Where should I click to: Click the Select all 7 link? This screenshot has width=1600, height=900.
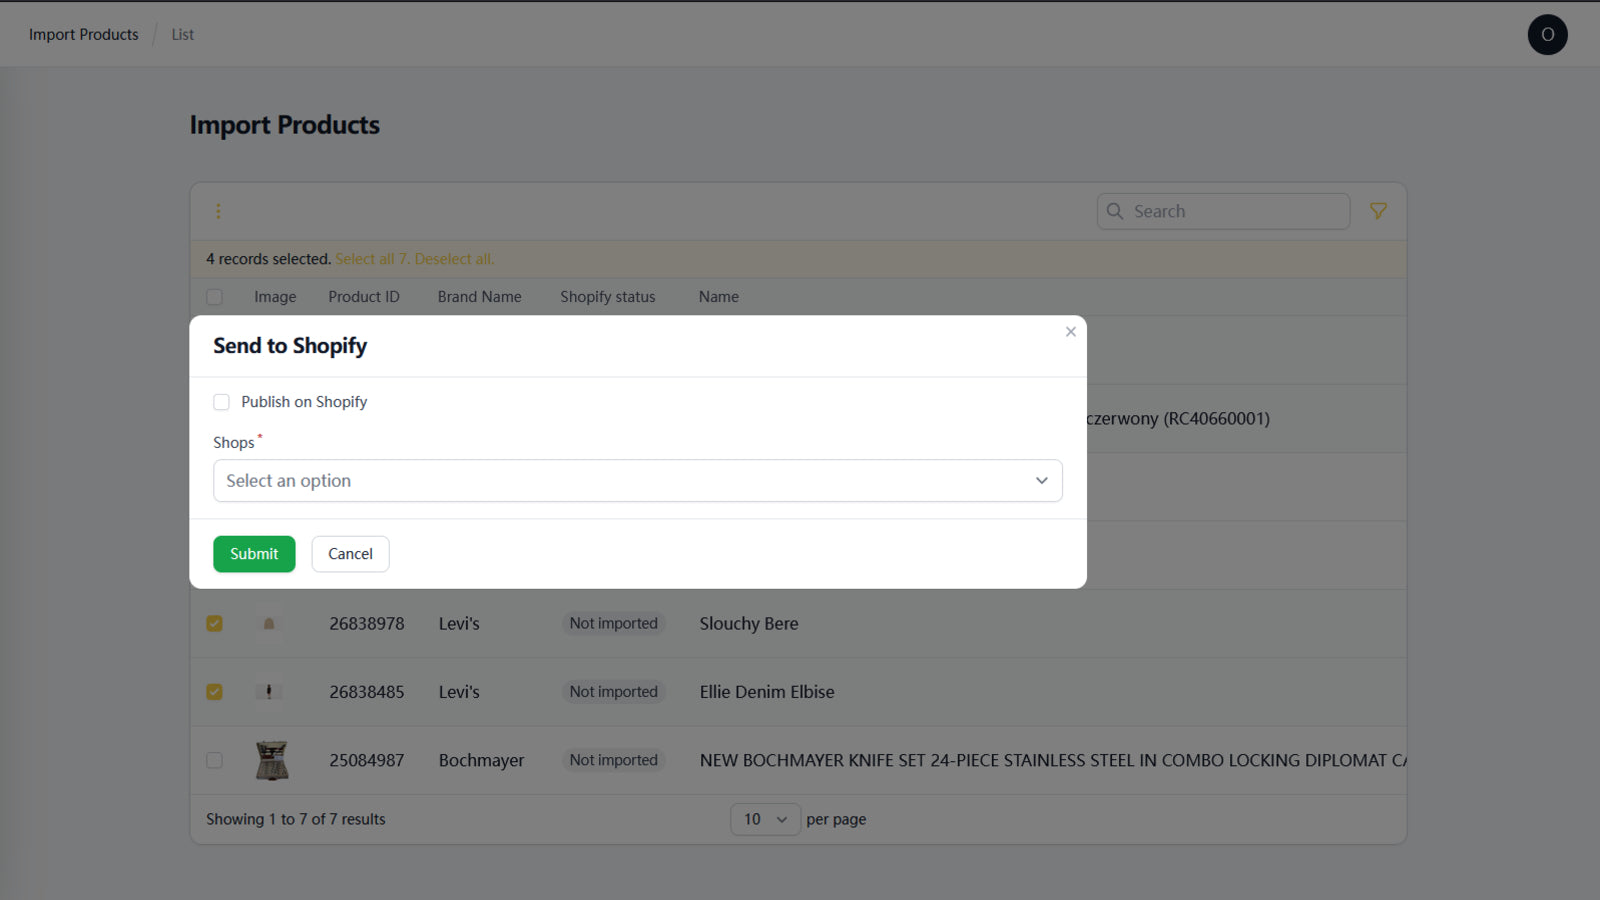pos(371,259)
